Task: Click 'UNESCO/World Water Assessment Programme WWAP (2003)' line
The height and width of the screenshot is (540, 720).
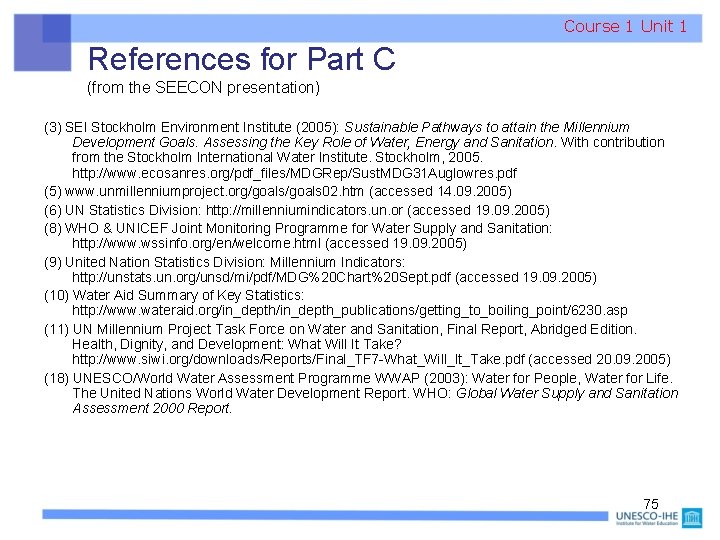Action: 358,378
